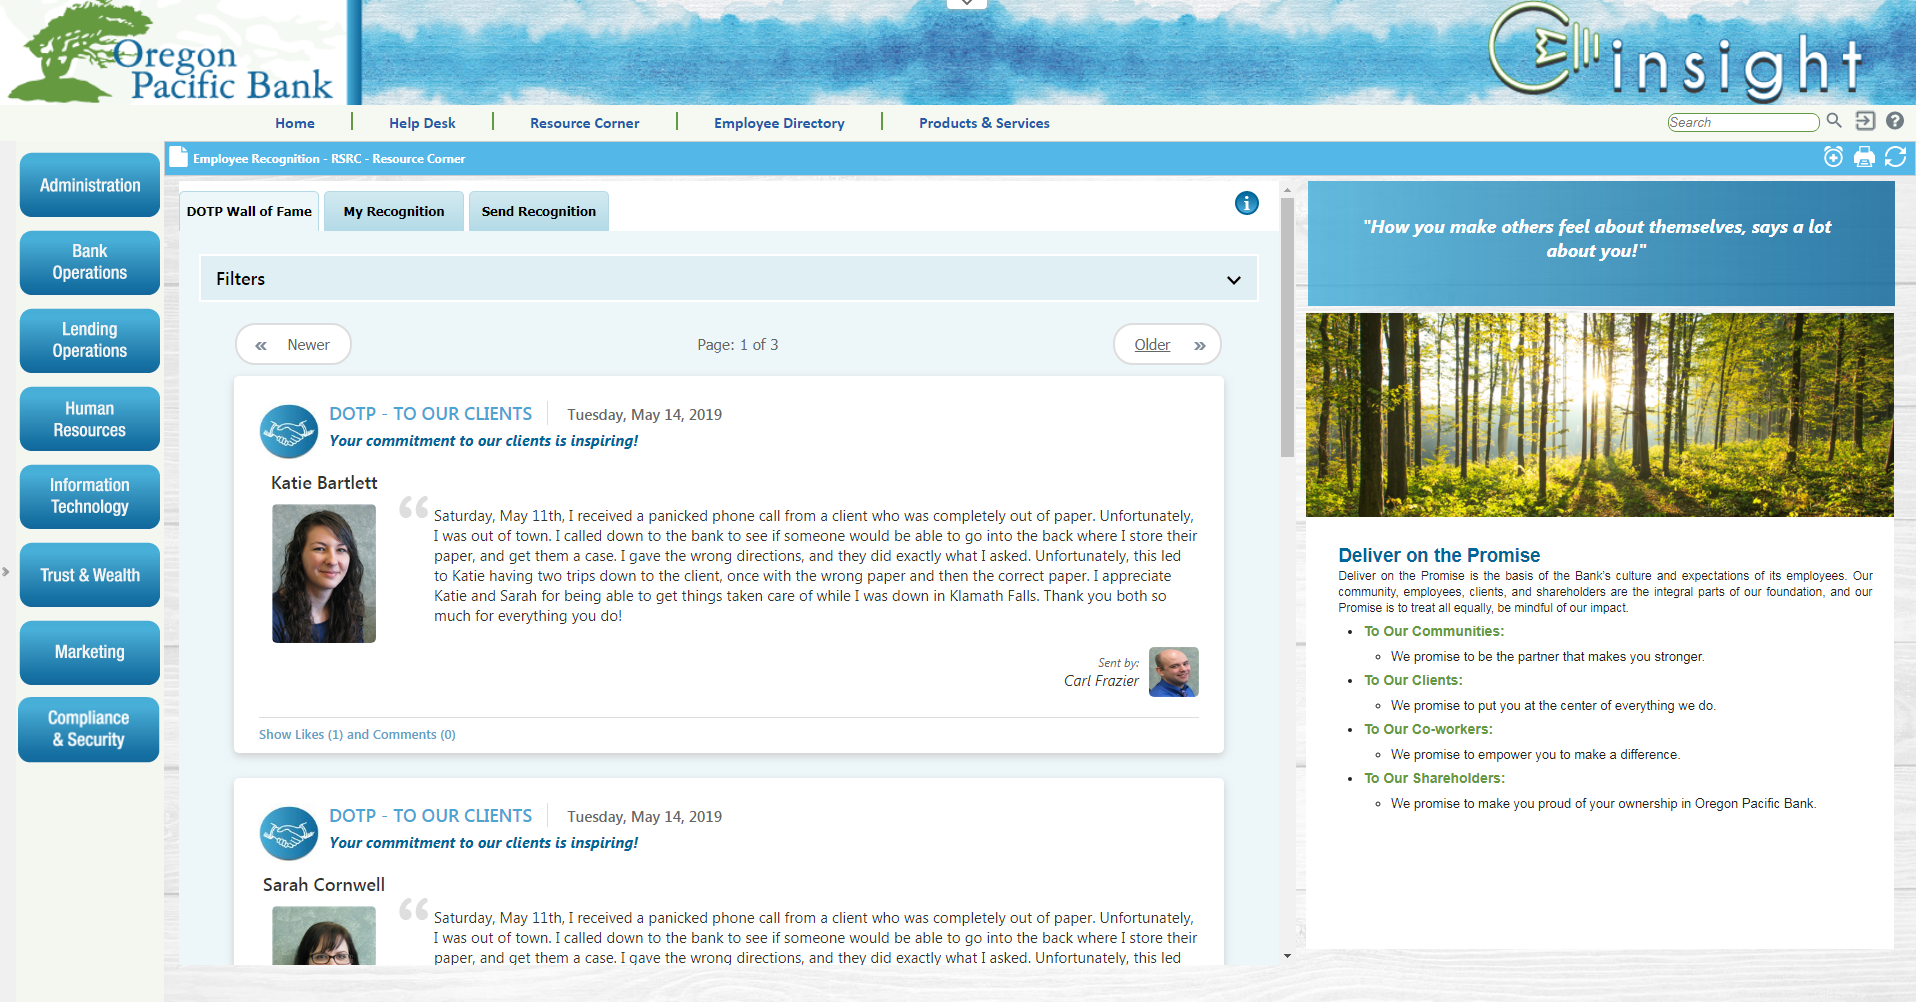The height and width of the screenshot is (1003, 1916).
Task: Open the Bank Operations section
Action: point(90,262)
